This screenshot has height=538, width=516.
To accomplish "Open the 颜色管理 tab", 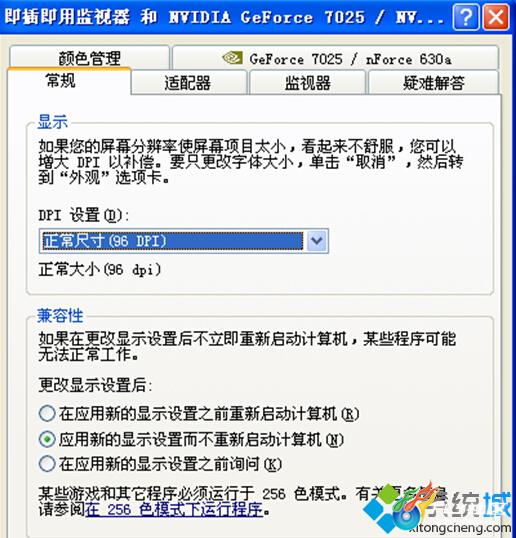I will [x=90, y=58].
